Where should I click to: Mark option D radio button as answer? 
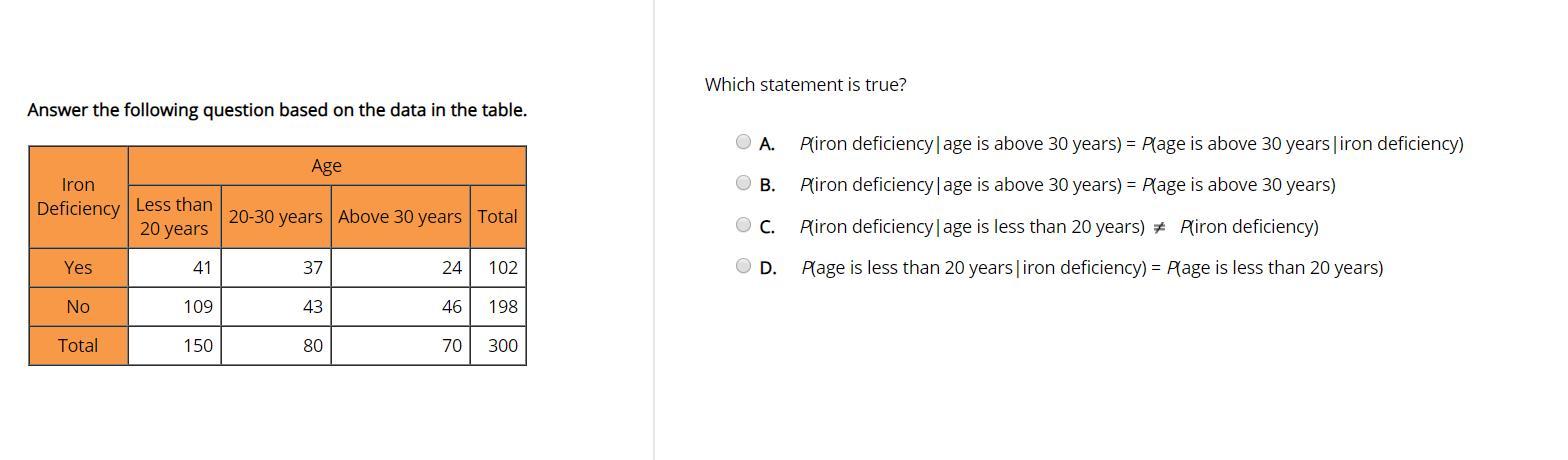743,266
